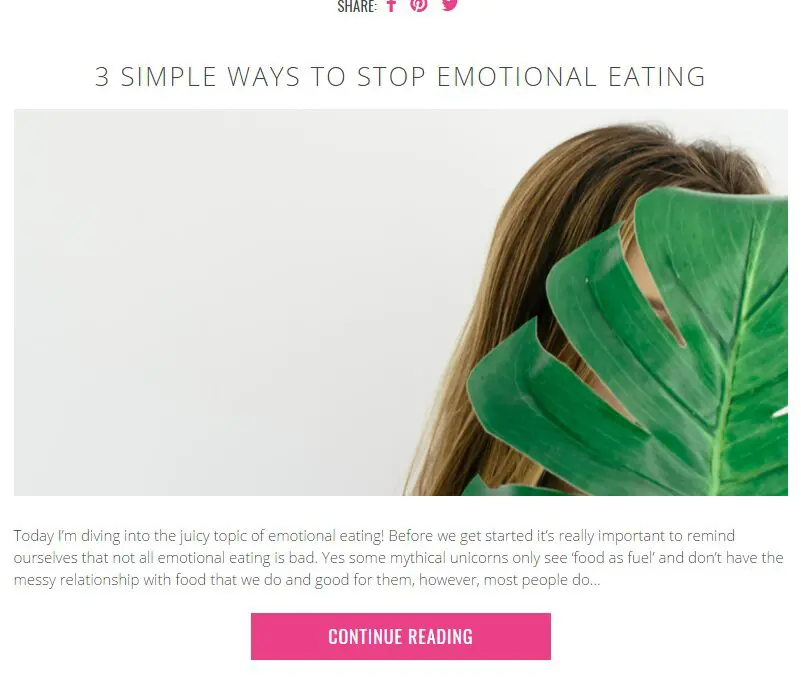Click the excerpt paragraph starting 'Today I'm diving'
Screen dimensions: 801x679
398,557
